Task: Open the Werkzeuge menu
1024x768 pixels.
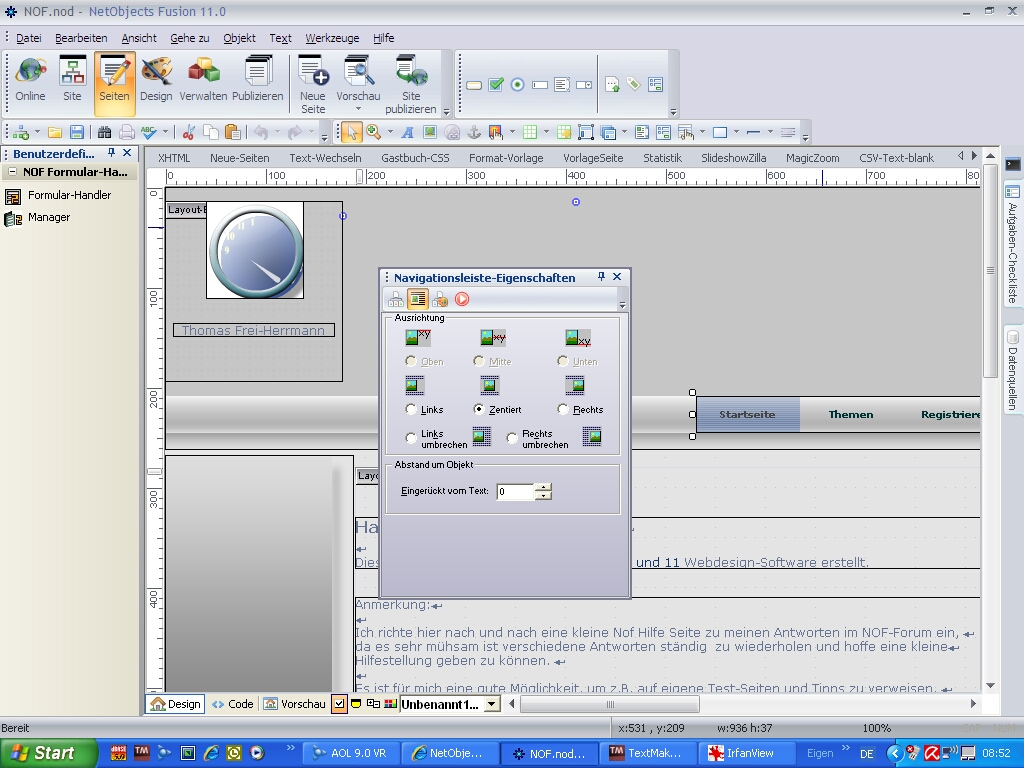Action: tap(332, 38)
